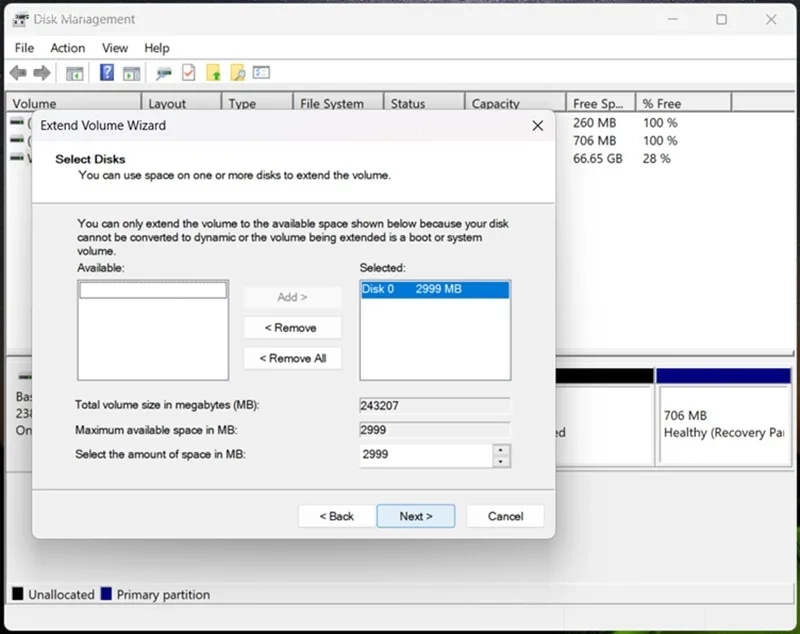Screen dimensions: 800x634
Task: Increase space amount with spinner up arrow
Action: coord(501,450)
